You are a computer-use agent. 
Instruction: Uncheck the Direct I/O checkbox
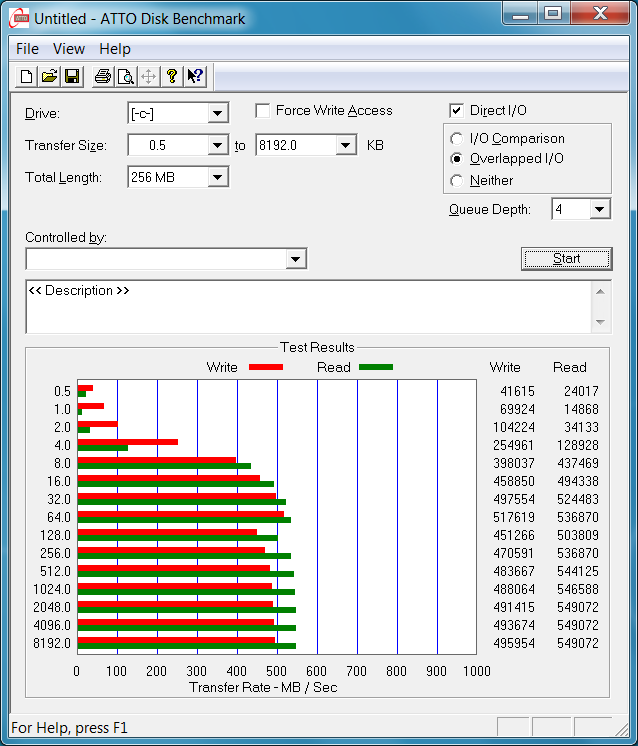[x=457, y=111]
